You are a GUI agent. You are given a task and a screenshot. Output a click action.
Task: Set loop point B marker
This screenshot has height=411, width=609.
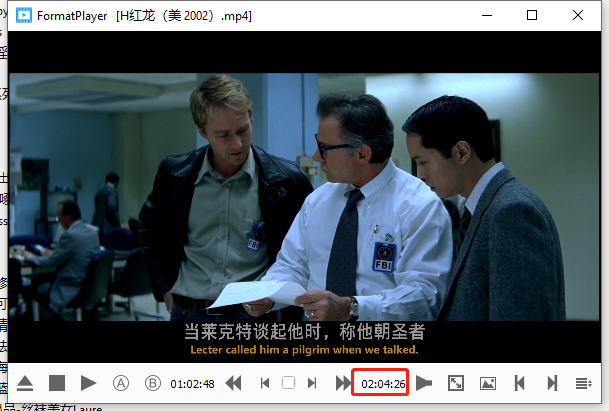pos(153,383)
